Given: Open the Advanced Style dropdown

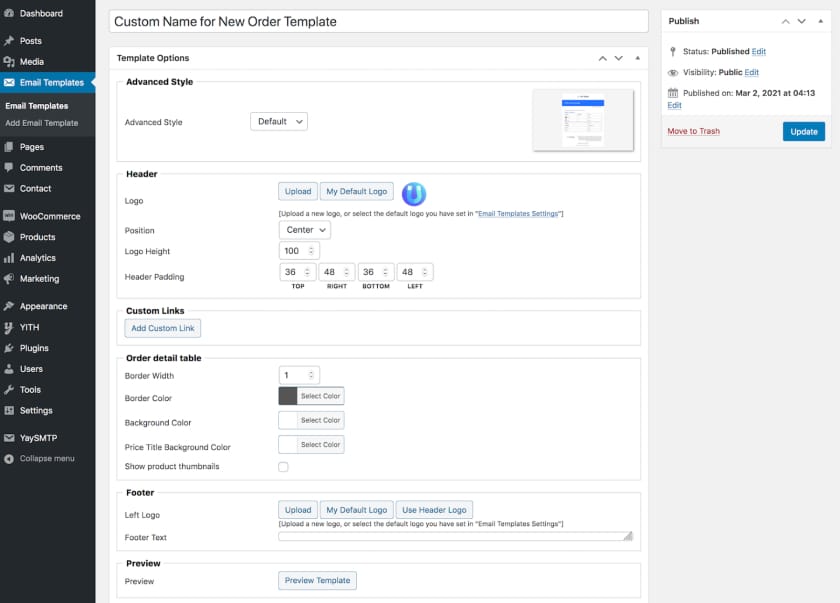Looking at the screenshot, I should coord(279,122).
